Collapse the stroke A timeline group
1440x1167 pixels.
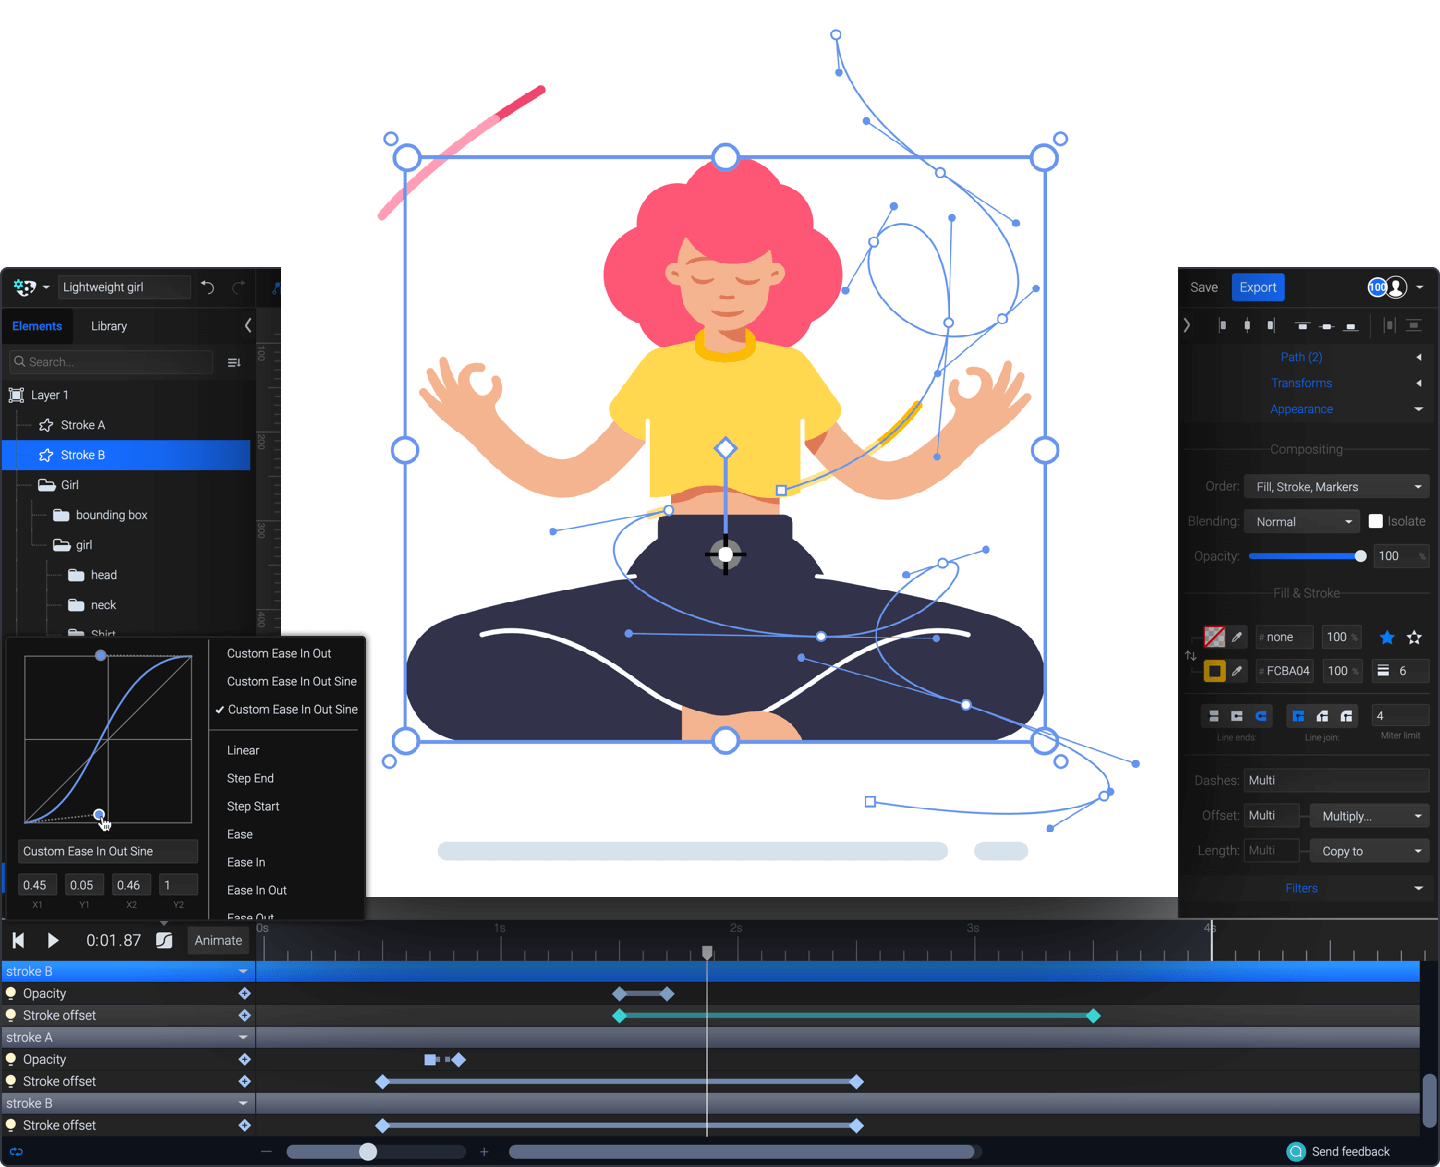pyautogui.click(x=243, y=1037)
